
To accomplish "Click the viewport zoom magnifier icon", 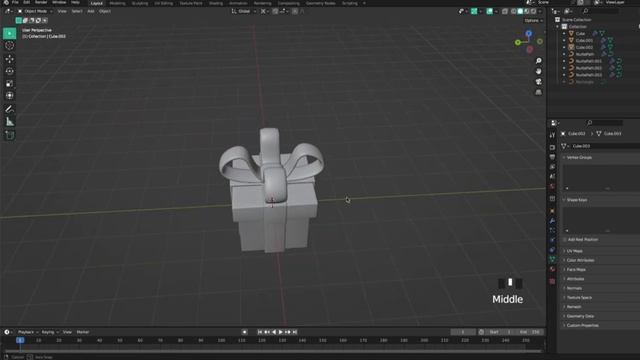I will coord(538,61).
